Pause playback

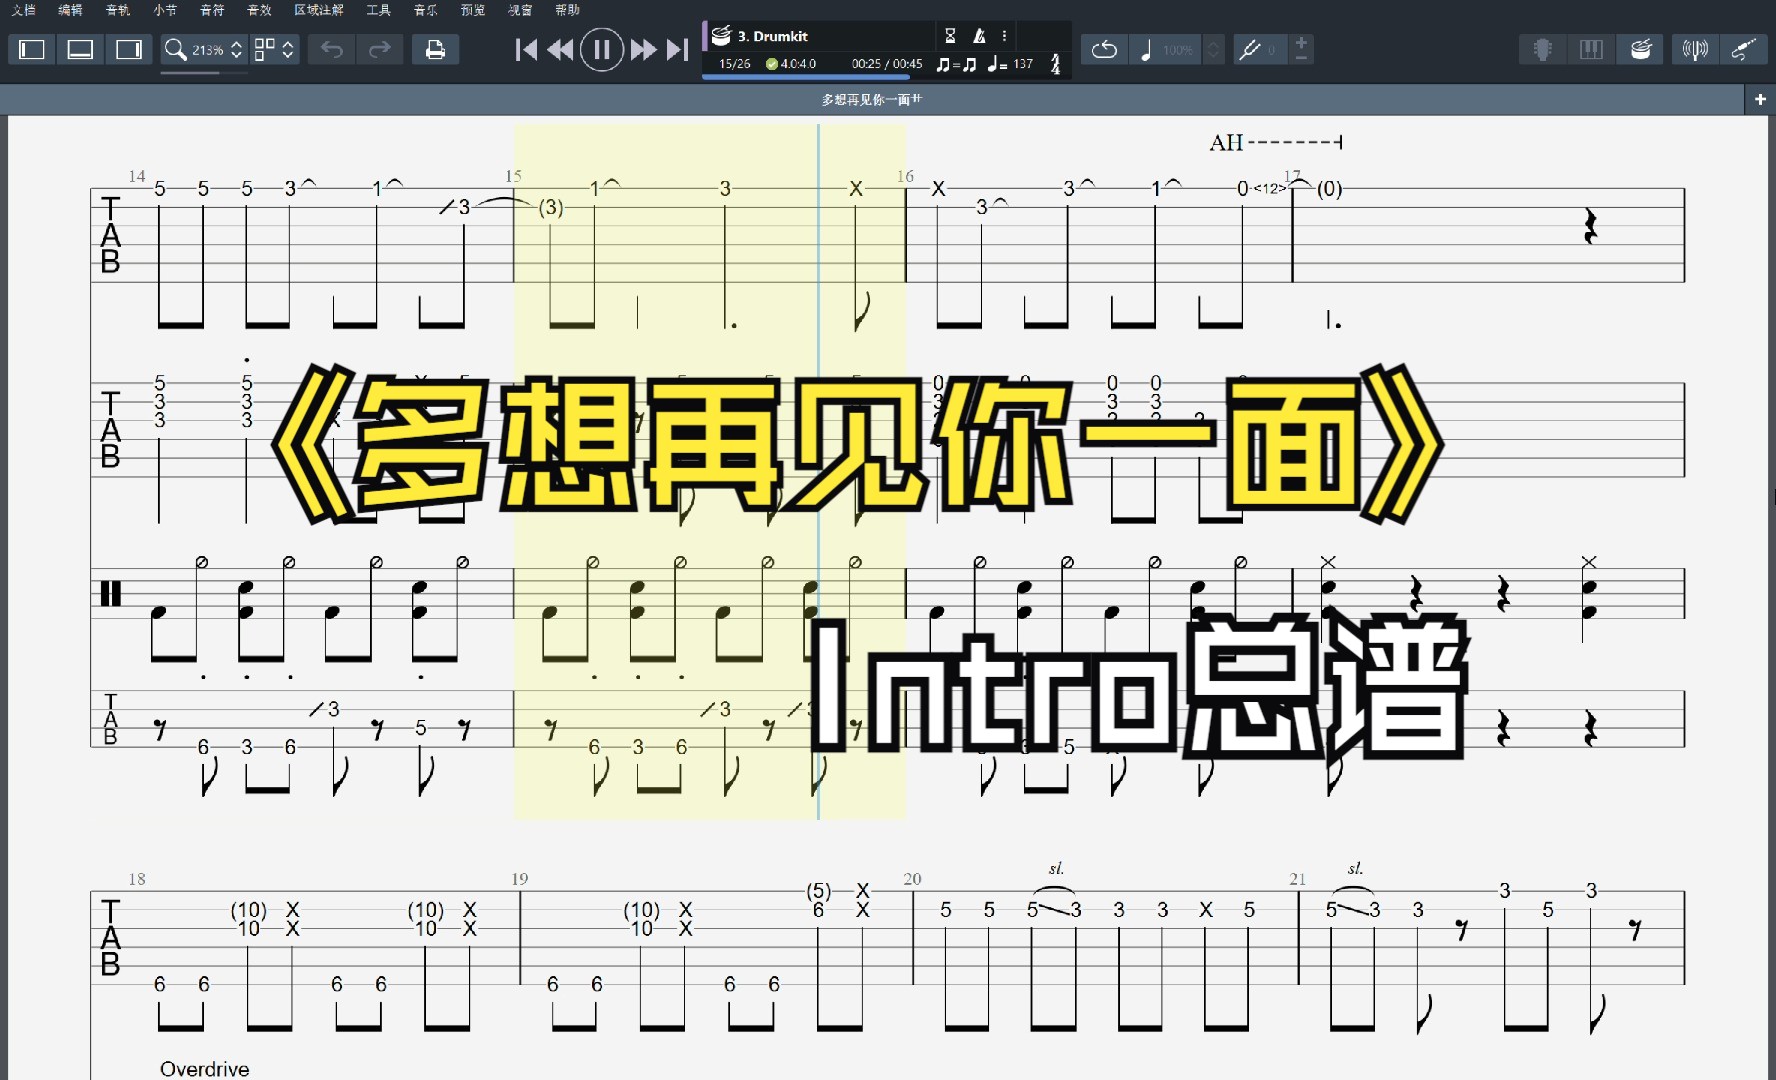pyautogui.click(x=602, y=49)
